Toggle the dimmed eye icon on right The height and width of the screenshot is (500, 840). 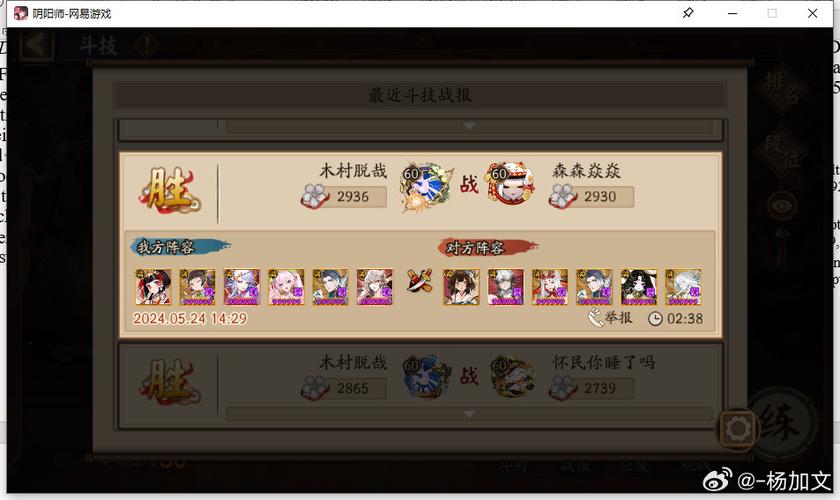point(782,206)
